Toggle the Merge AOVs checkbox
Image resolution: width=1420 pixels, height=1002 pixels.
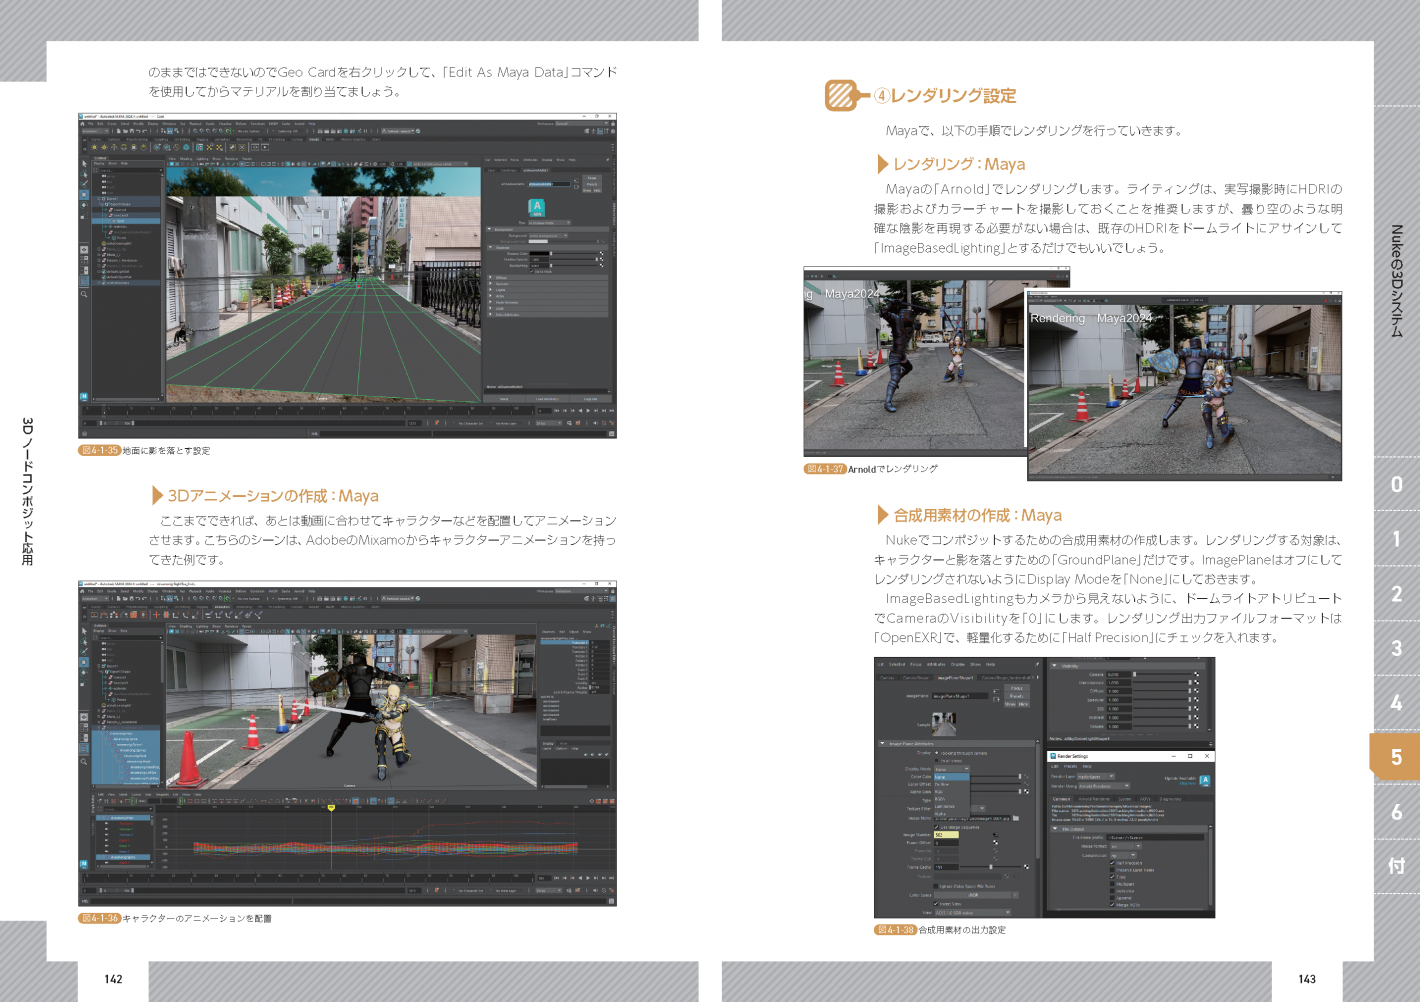(x=1112, y=904)
